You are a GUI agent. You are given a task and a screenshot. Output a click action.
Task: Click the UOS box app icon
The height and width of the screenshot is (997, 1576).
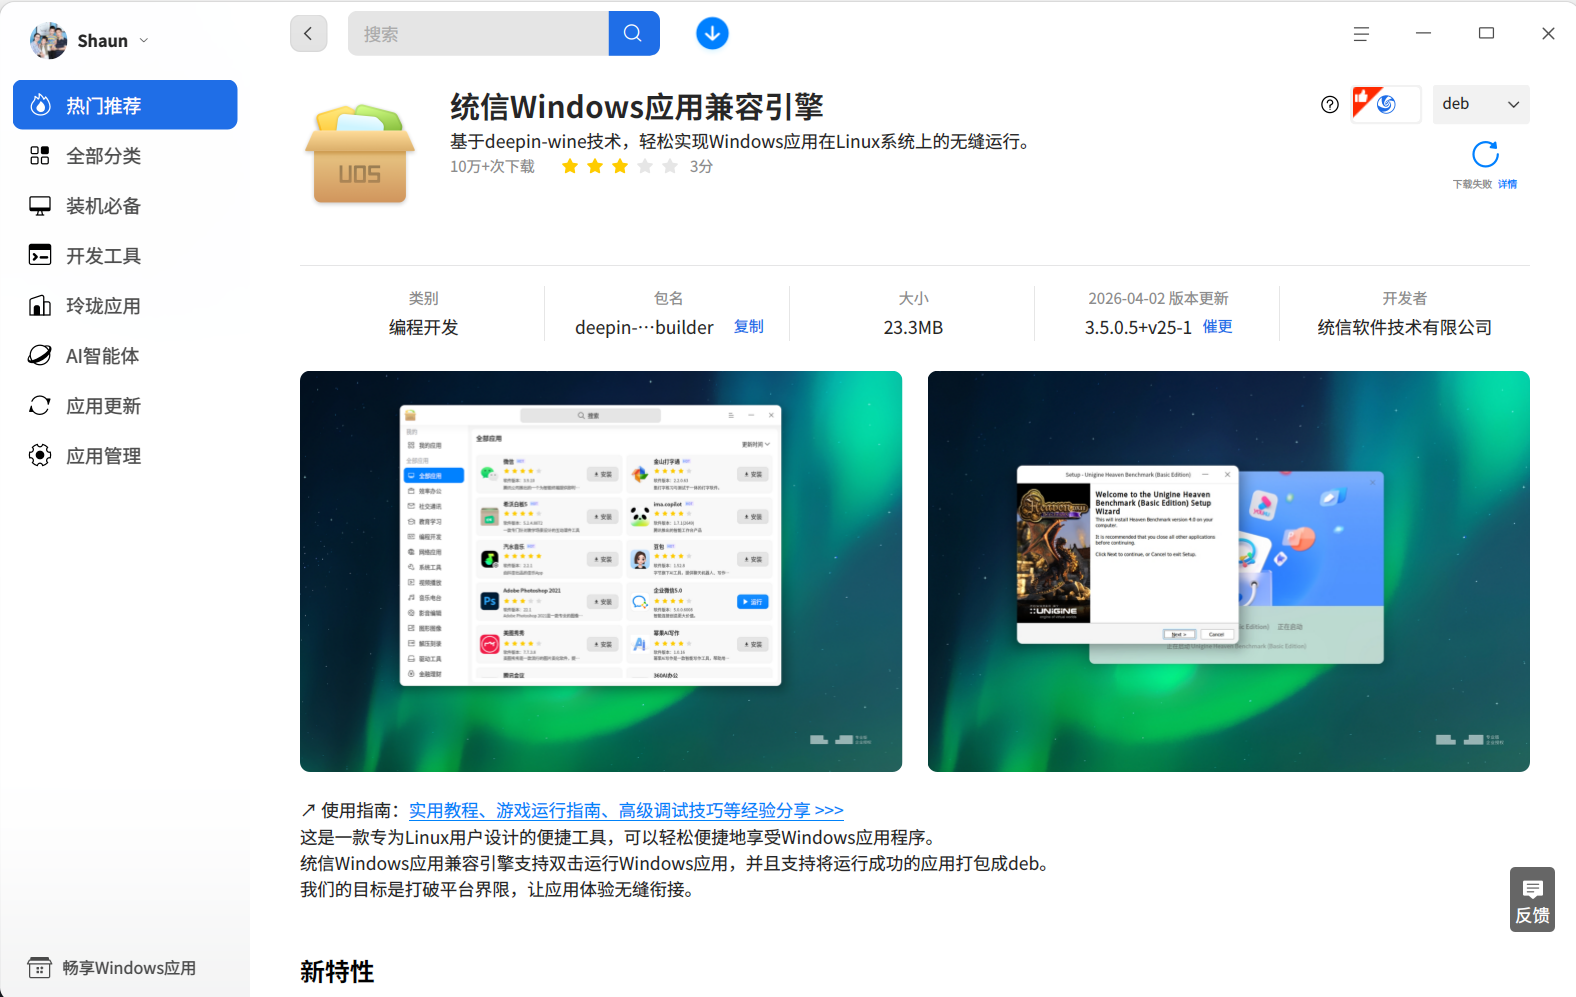click(x=360, y=154)
